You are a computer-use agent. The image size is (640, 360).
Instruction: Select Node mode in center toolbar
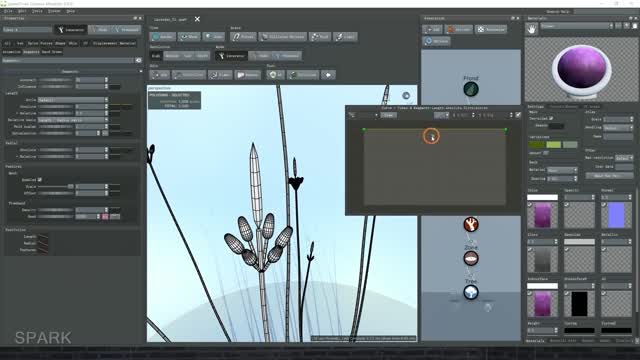(260, 56)
